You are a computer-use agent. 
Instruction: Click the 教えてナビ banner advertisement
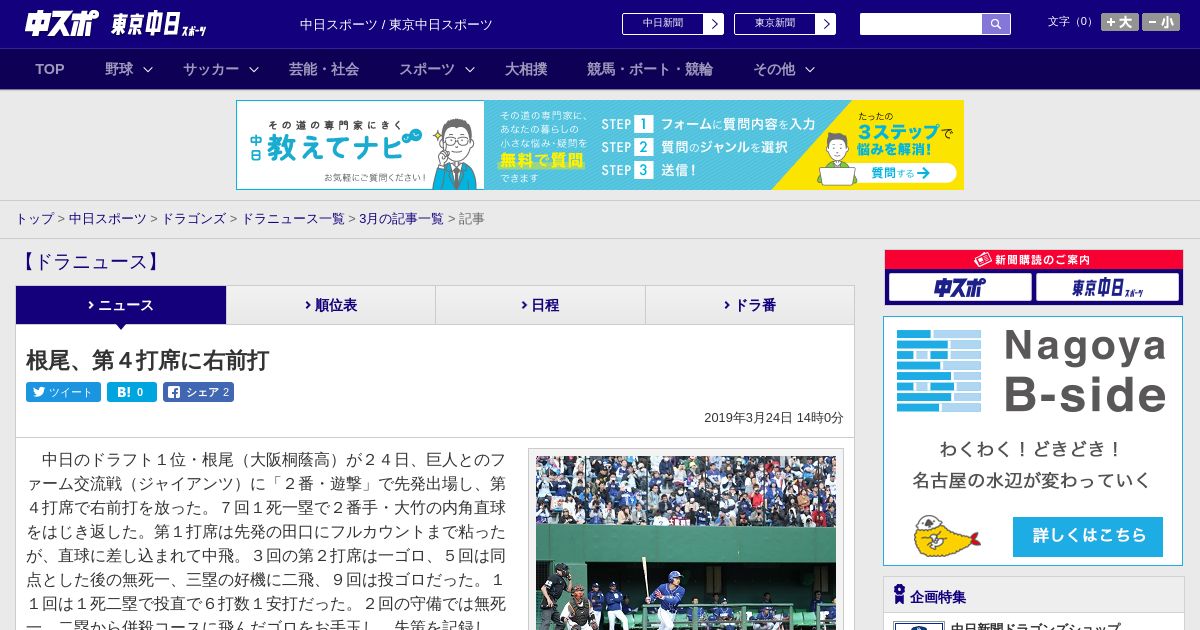[x=600, y=145]
